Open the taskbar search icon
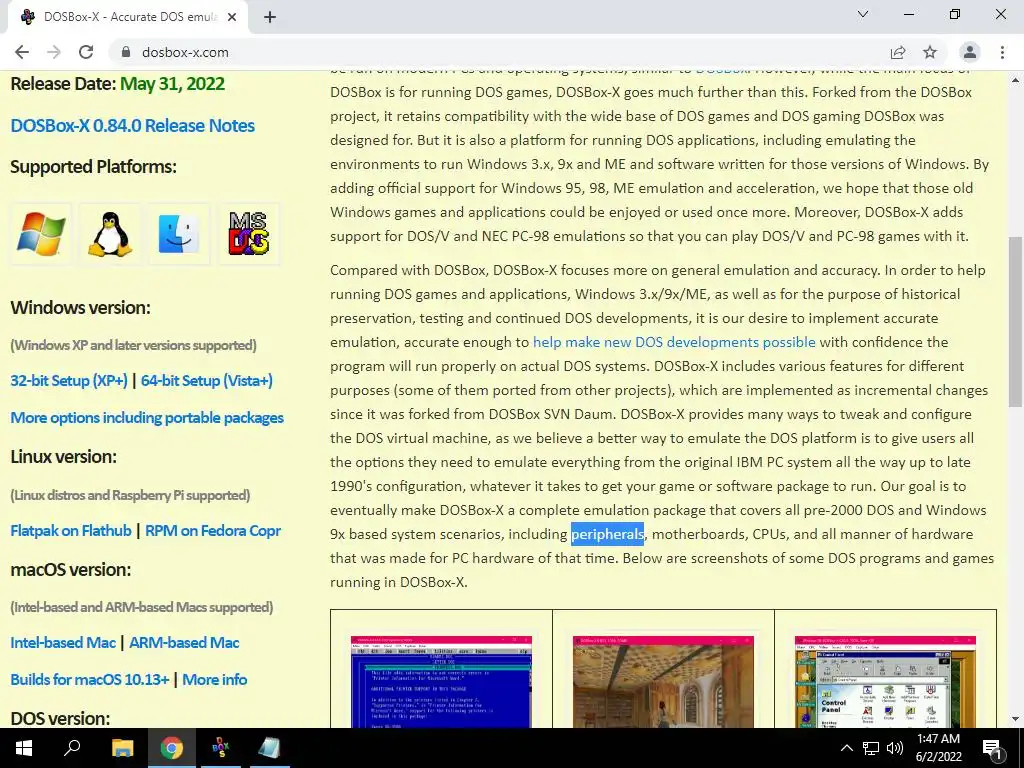This screenshot has height=768, width=1024. point(72,748)
